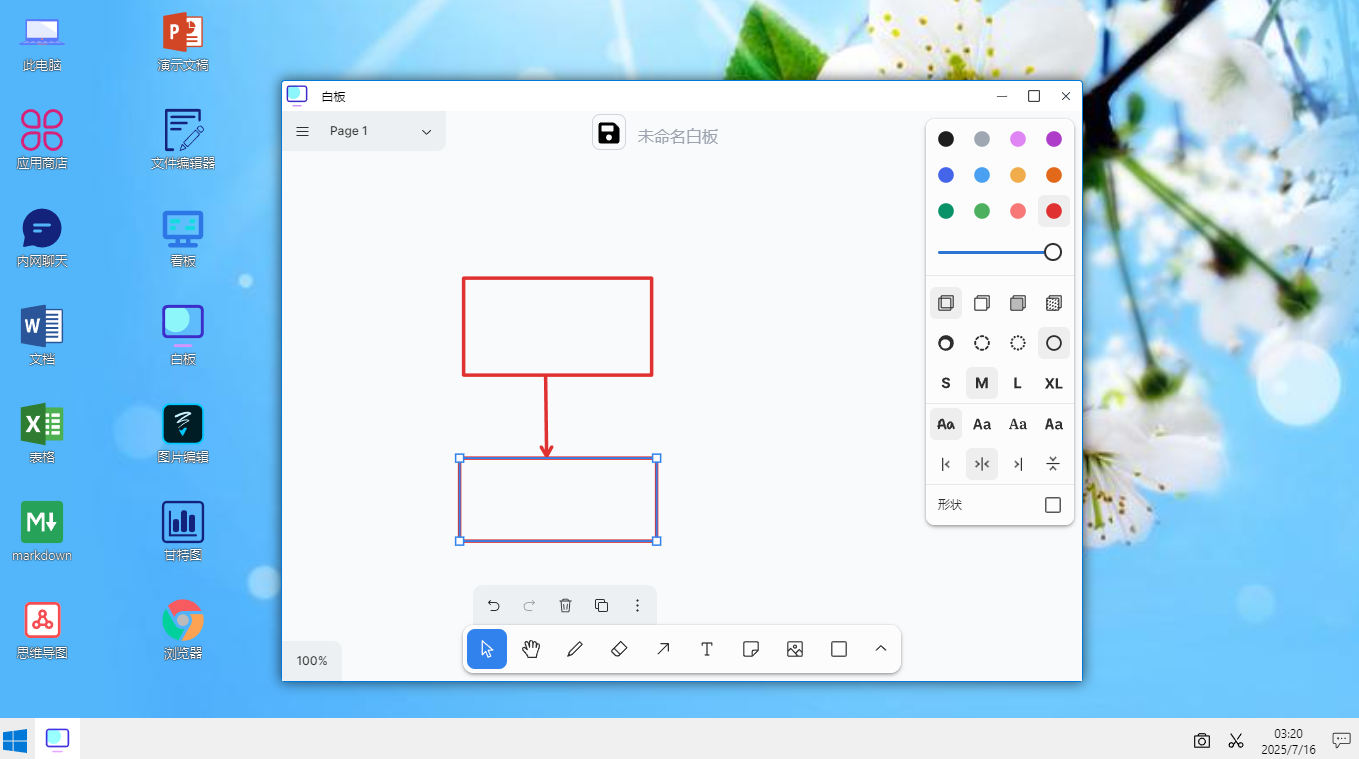Pick the light violet color swatch
The height and width of the screenshot is (759, 1359).
[x=1018, y=139]
